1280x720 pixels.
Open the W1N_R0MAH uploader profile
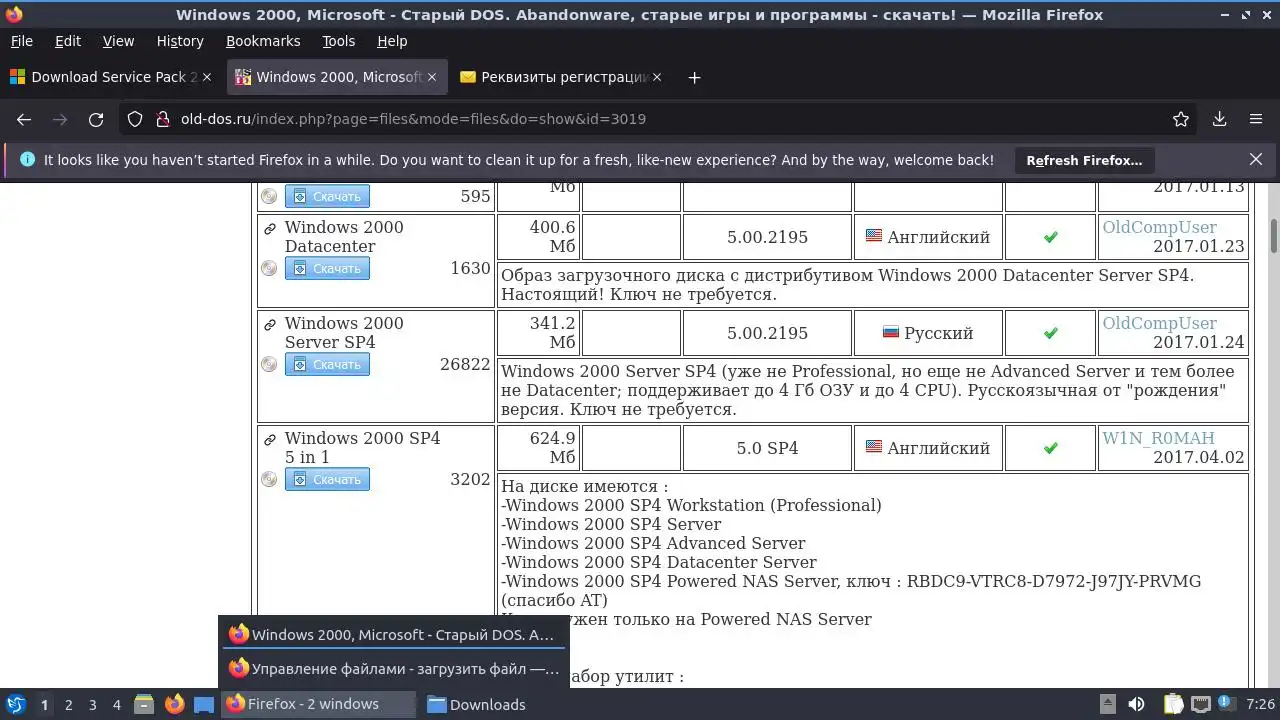coord(1158,438)
